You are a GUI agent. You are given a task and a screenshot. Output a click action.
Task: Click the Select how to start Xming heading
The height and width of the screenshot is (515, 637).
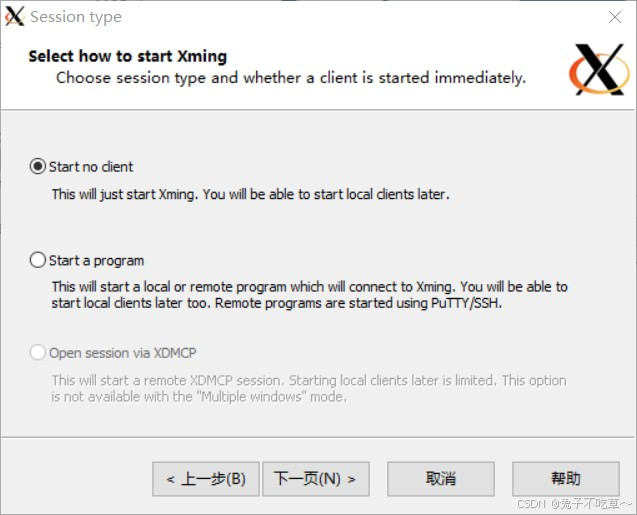pyautogui.click(x=128, y=56)
